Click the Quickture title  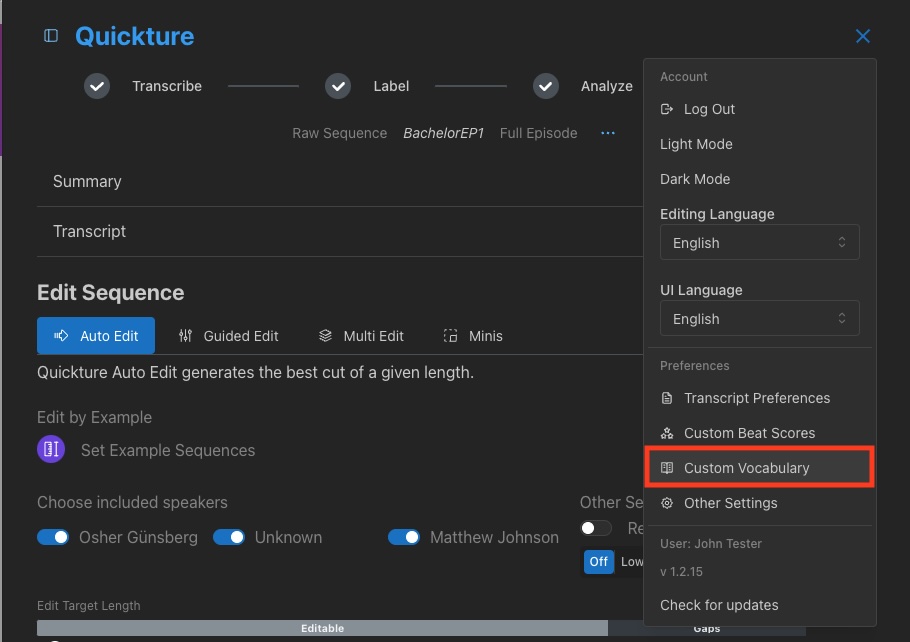135,36
